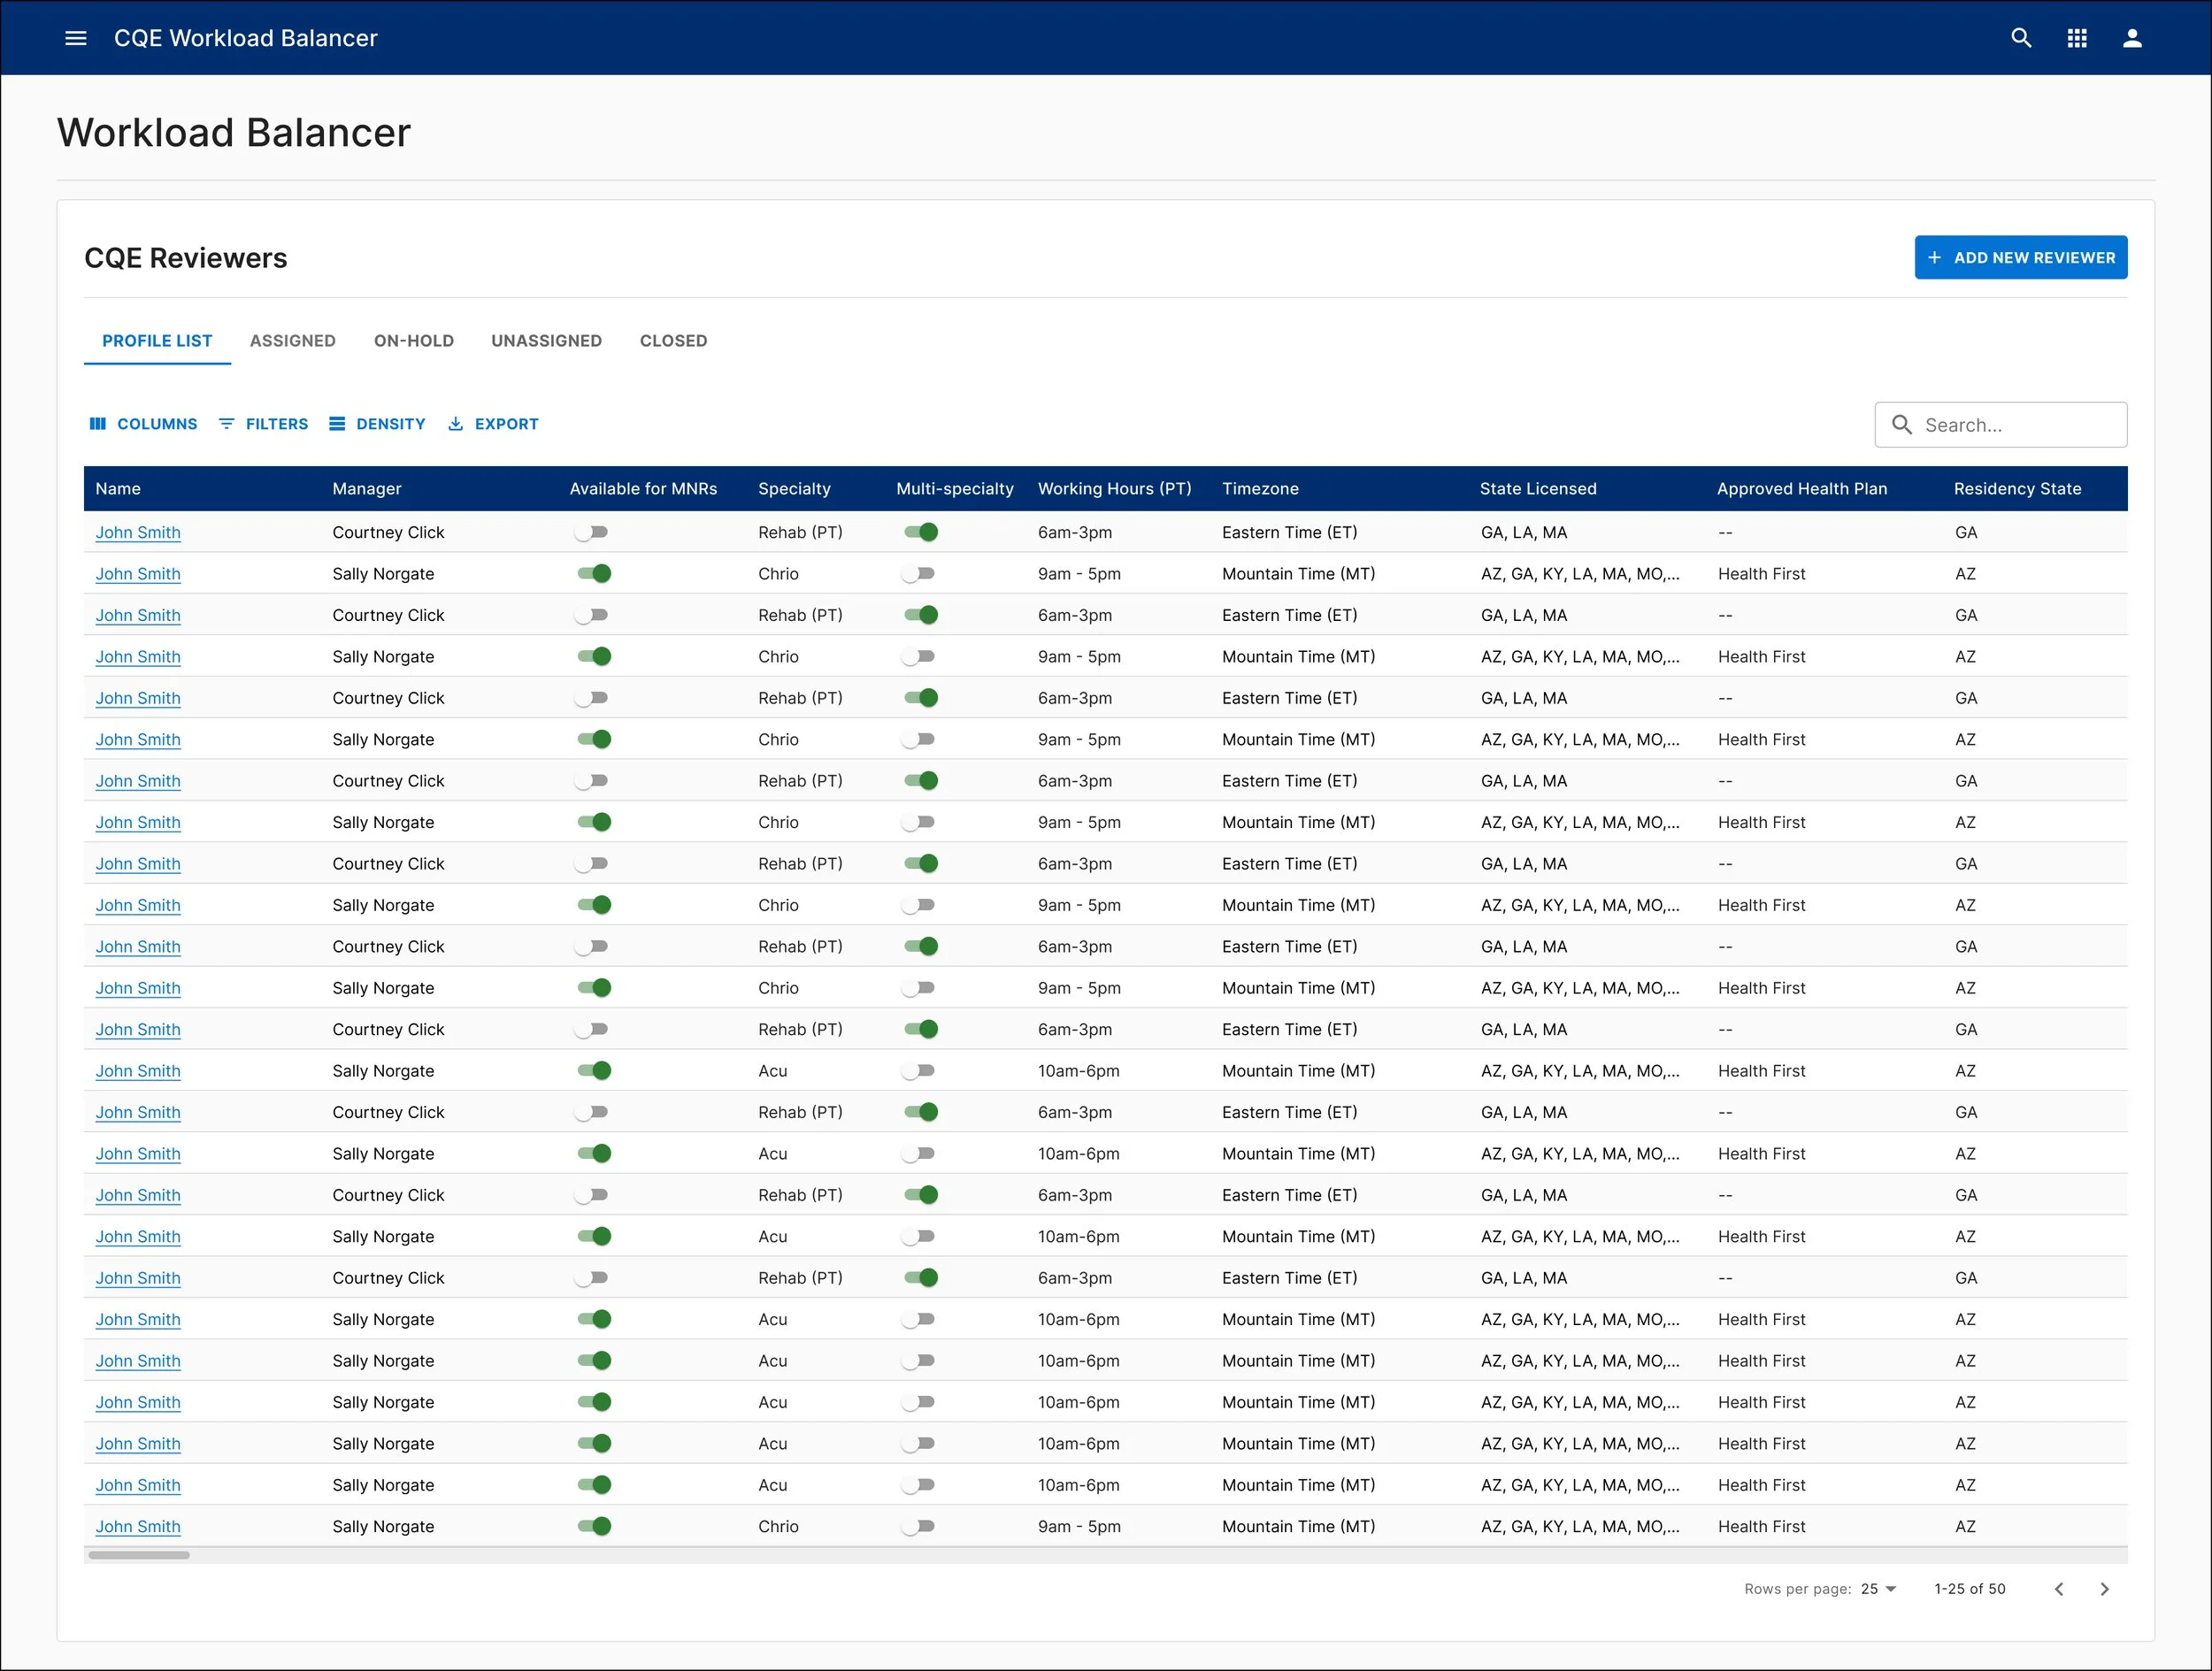Image resolution: width=2212 pixels, height=1671 pixels.
Task: Open the hamburger navigation menu
Action: (x=75, y=38)
